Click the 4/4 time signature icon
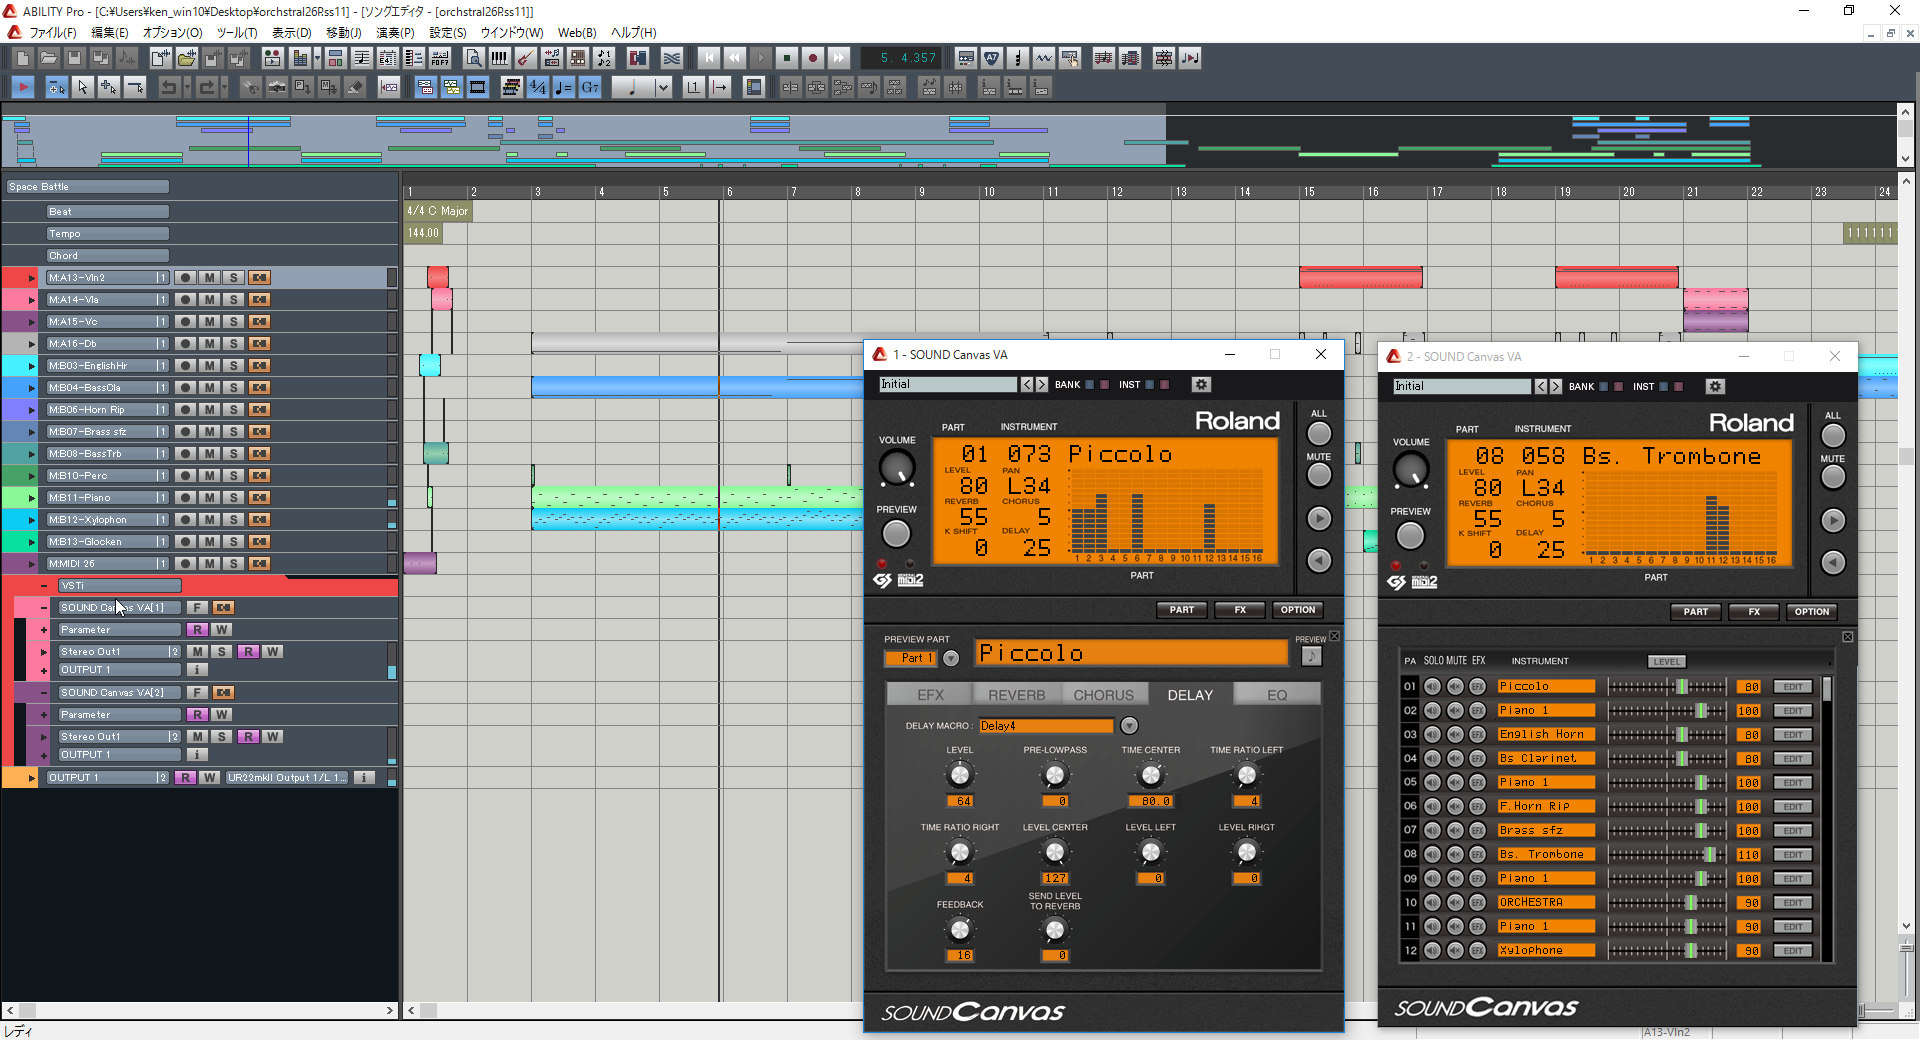1920x1040 pixels. pyautogui.click(x=538, y=88)
